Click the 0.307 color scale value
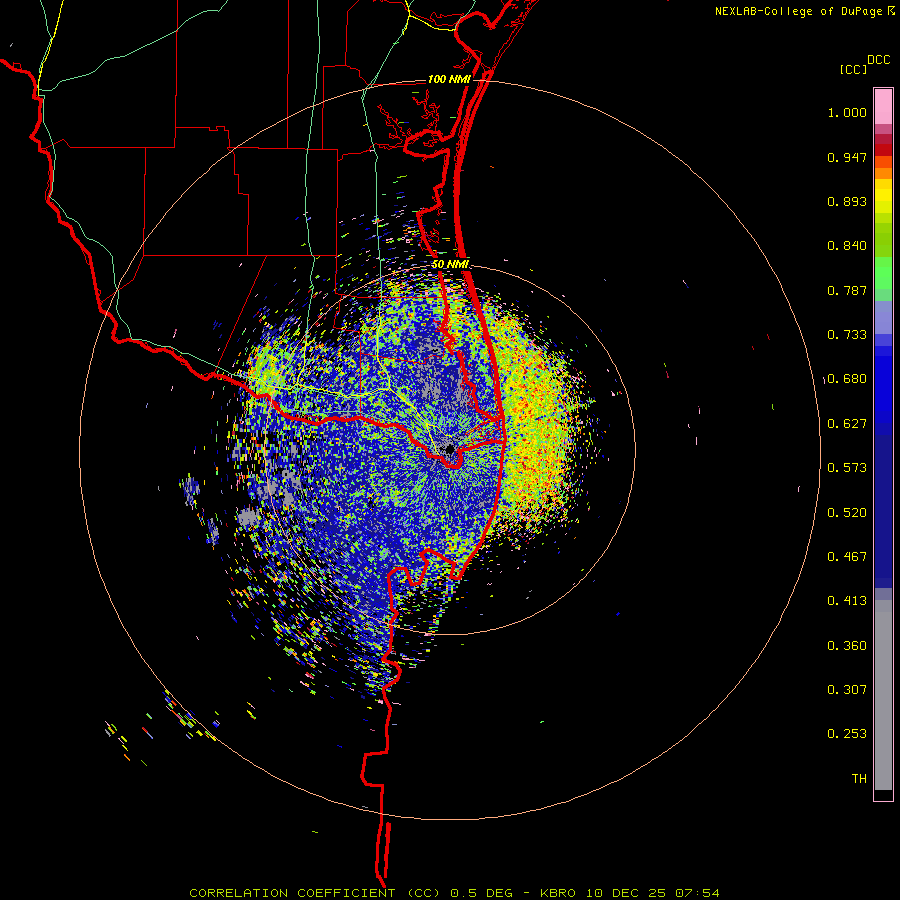The image size is (900, 900). coord(847,690)
